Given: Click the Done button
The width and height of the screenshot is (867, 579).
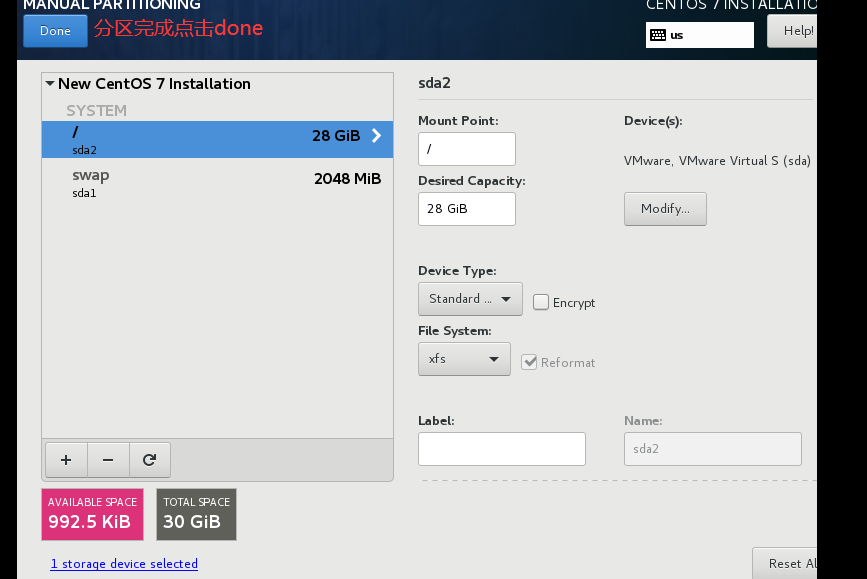Looking at the screenshot, I should pyautogui.click(x=55, y=31).
